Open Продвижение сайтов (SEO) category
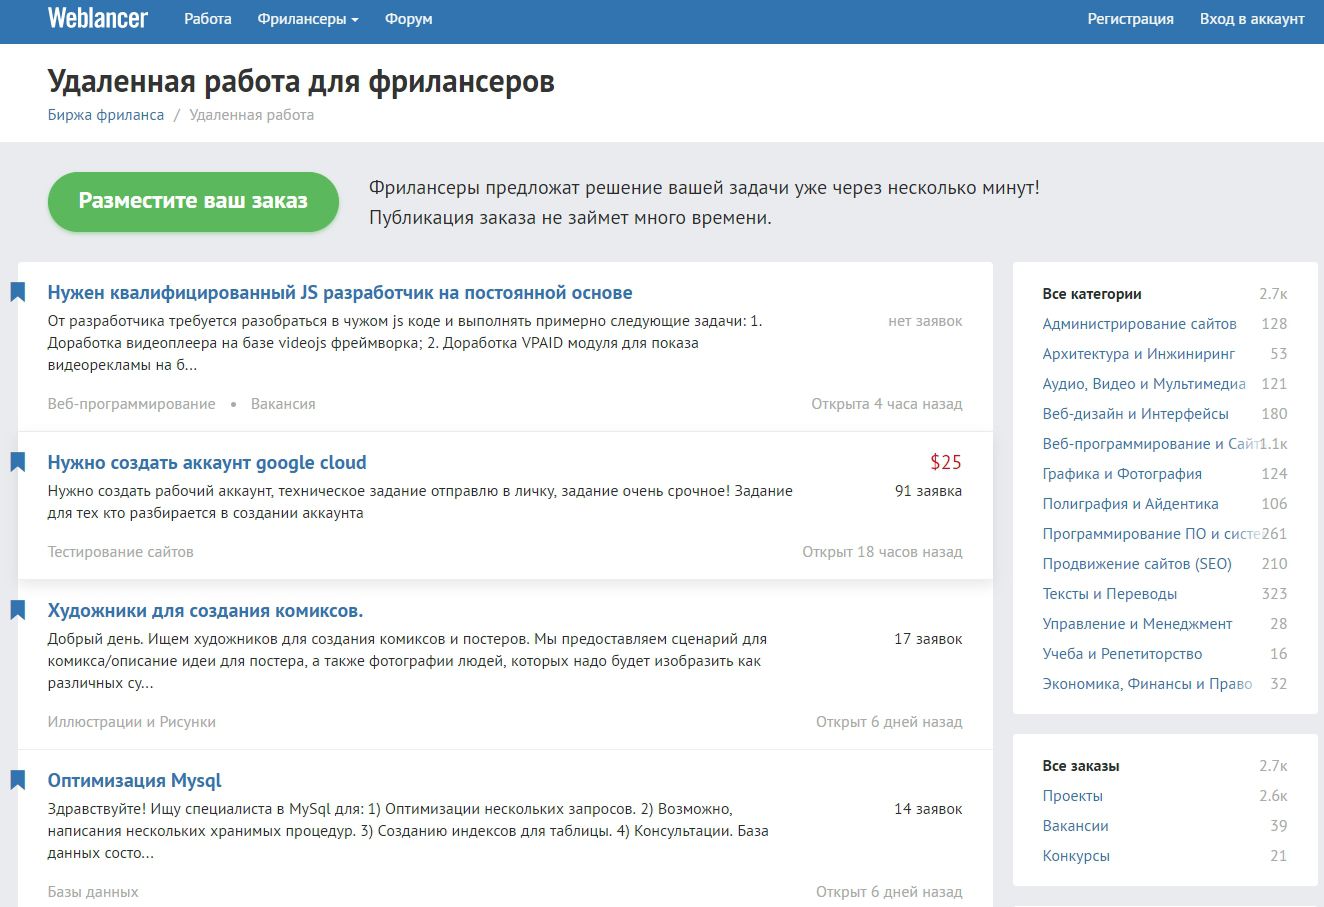Screen dimensions: 1324x907 (1137, 564)
